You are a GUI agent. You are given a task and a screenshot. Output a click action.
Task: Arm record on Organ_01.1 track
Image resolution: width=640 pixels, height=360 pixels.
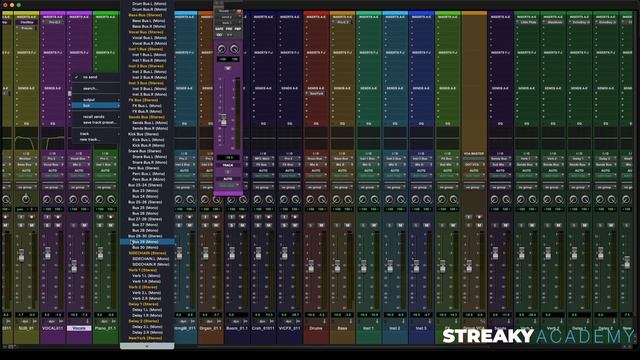point(216,217)
